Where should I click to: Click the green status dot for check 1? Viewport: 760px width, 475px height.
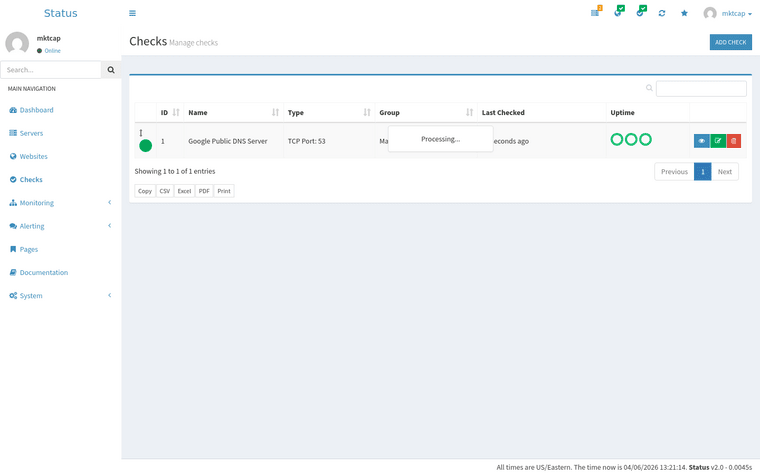pos(145,145)
